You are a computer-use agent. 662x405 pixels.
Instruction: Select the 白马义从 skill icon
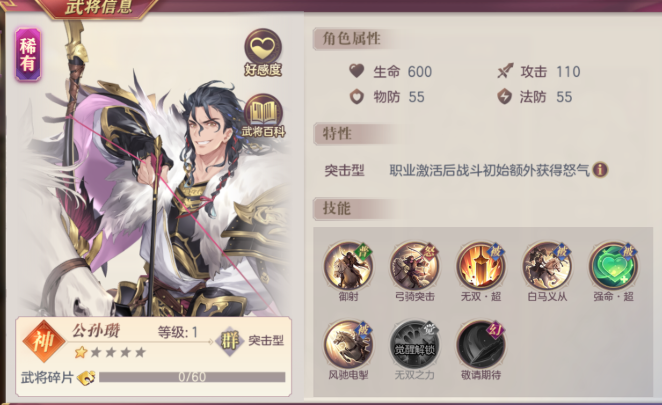(547, 266)
